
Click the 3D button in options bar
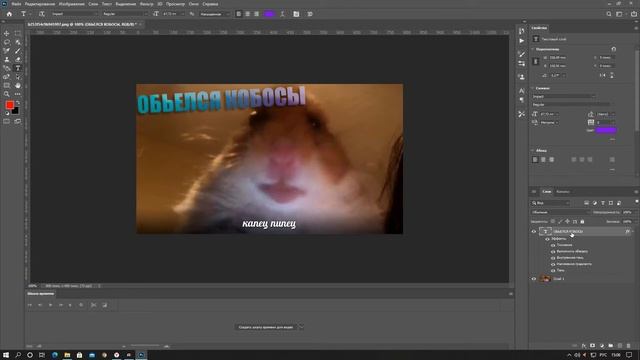tap(310, 14)
